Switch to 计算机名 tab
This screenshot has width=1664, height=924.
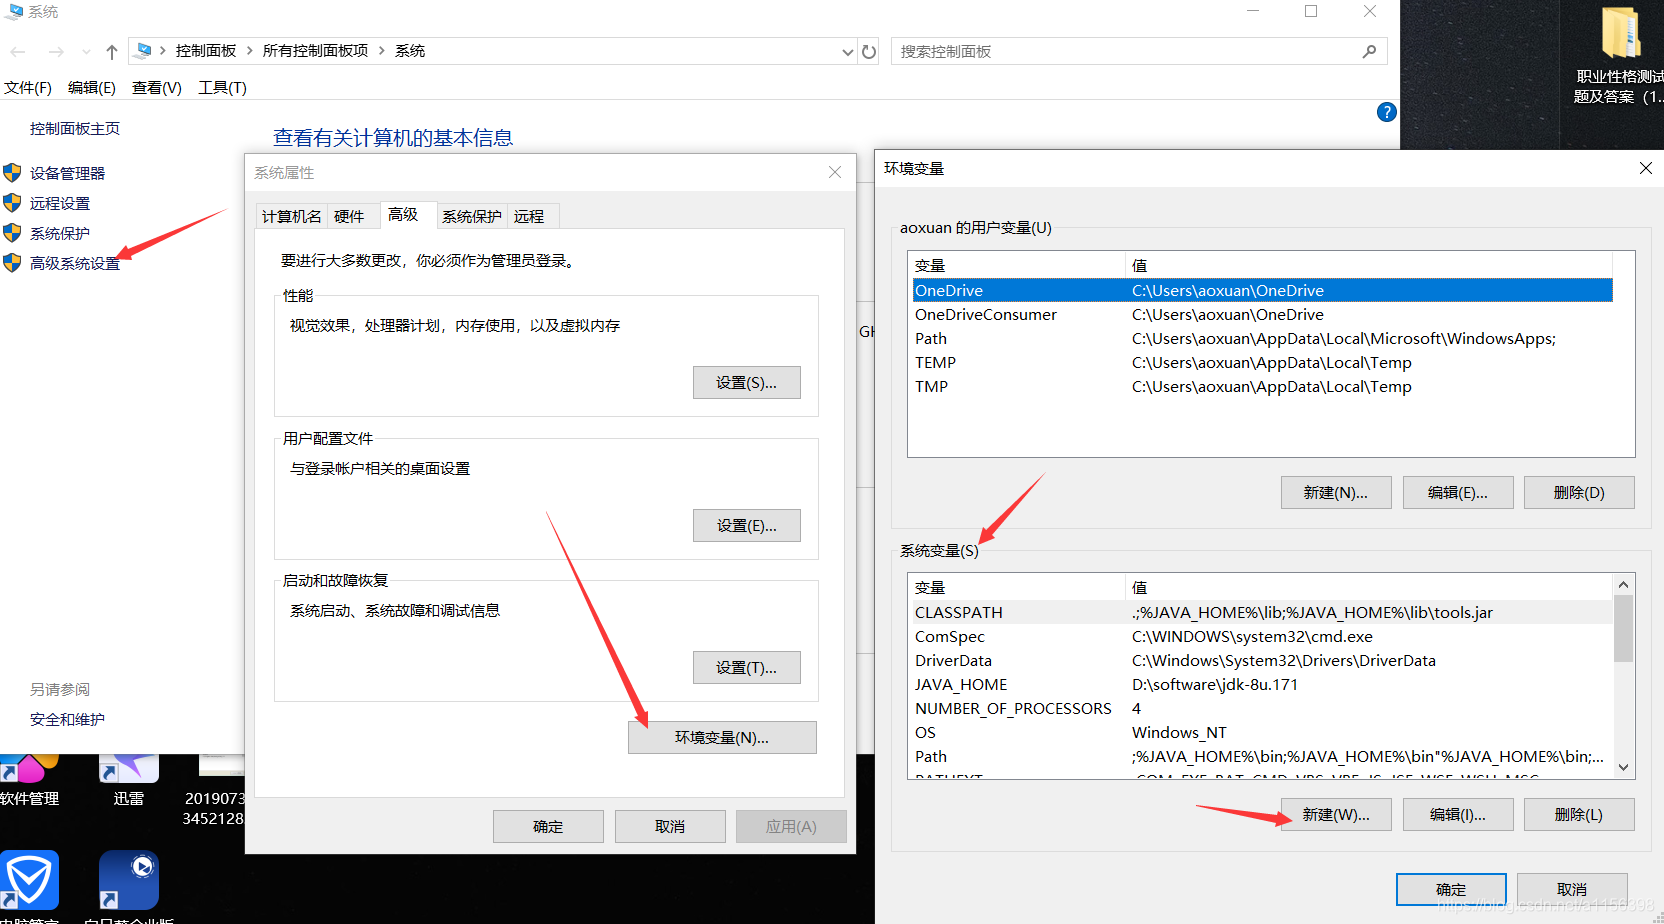(292, 216)
